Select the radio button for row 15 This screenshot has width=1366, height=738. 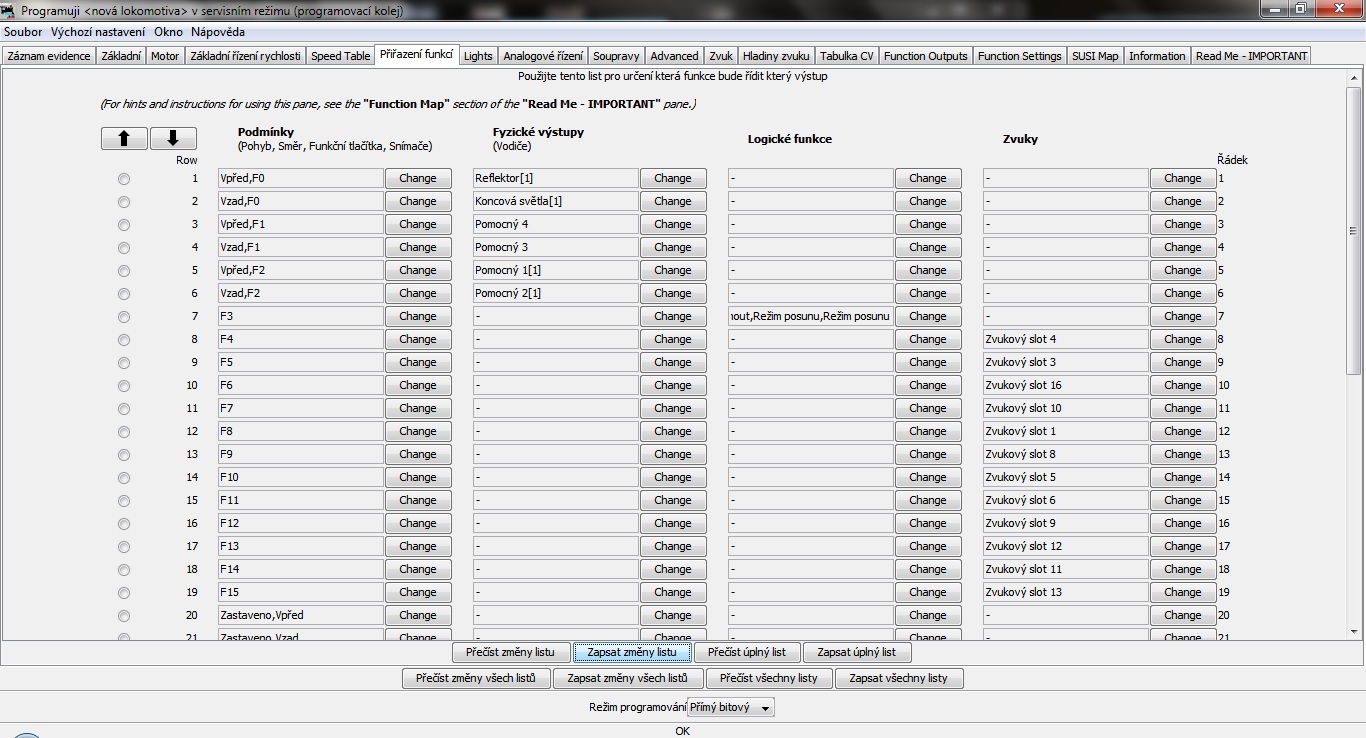124,501
